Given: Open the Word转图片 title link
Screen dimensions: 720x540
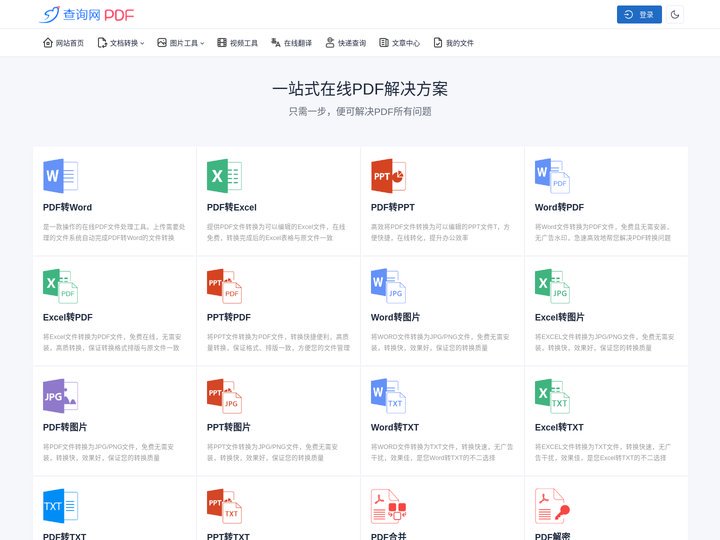Looking at the screenshot, I should 395,317.
